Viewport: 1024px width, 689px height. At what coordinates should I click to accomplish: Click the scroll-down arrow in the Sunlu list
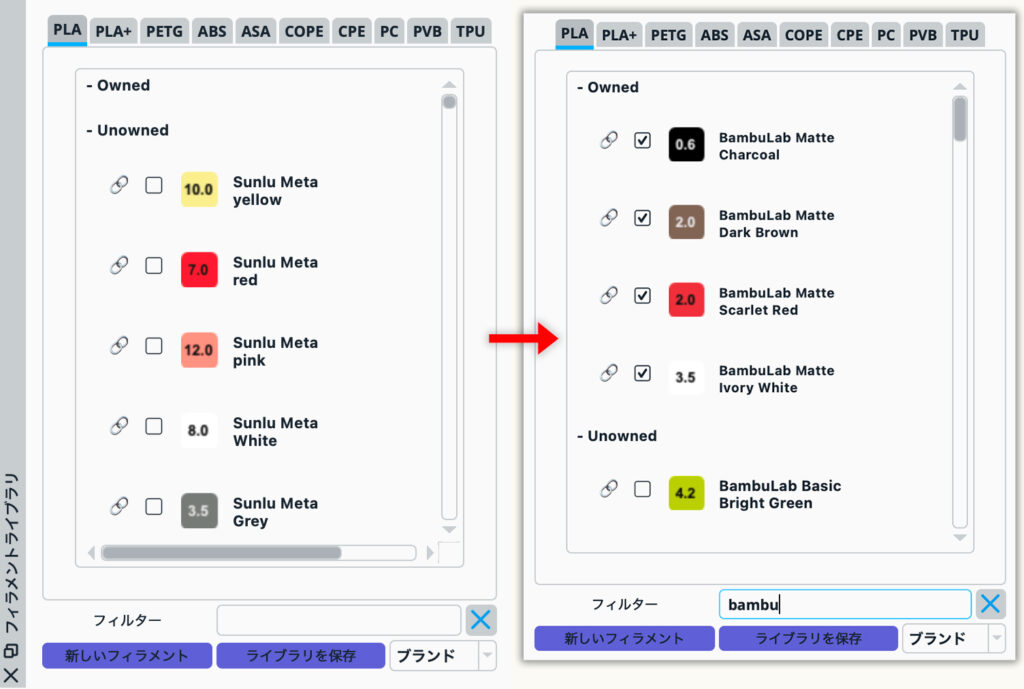pos(449,530)
